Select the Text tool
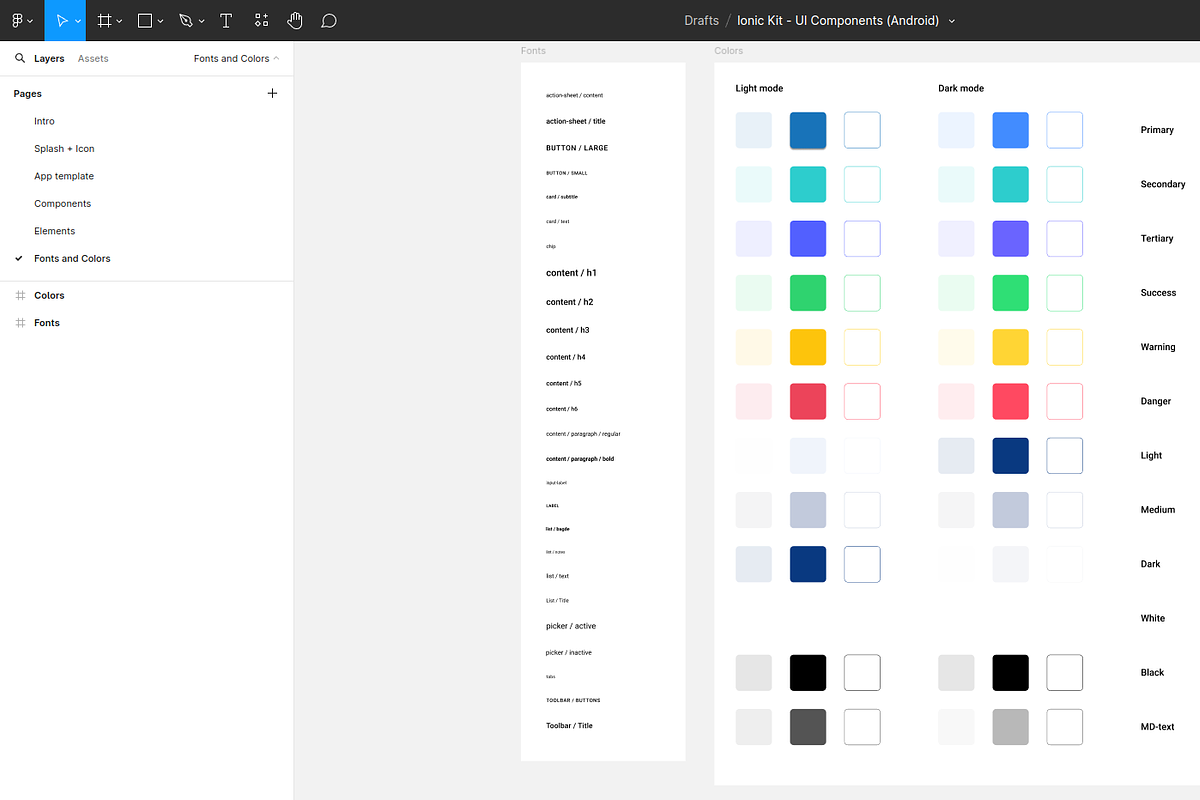This screenshot has height=800, width=1200. coord(226,20)
